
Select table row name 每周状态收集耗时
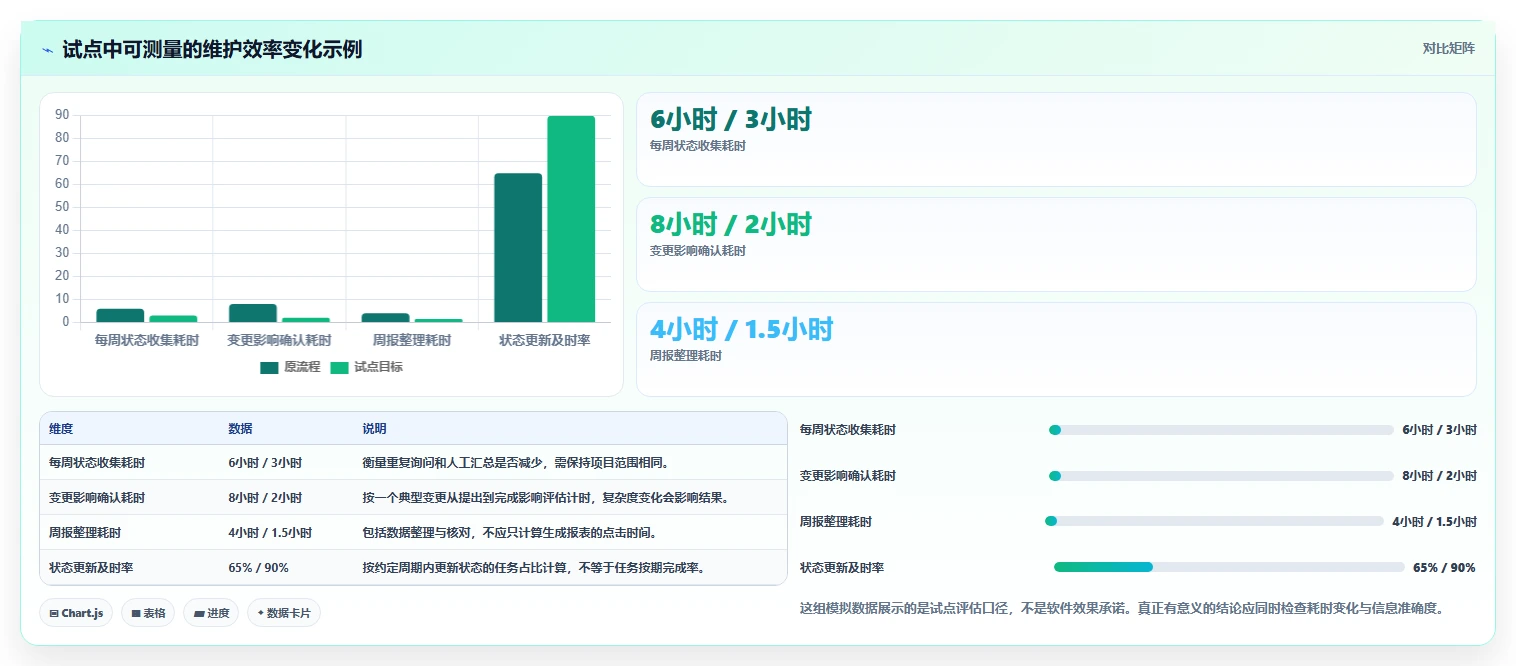(97, 463)
